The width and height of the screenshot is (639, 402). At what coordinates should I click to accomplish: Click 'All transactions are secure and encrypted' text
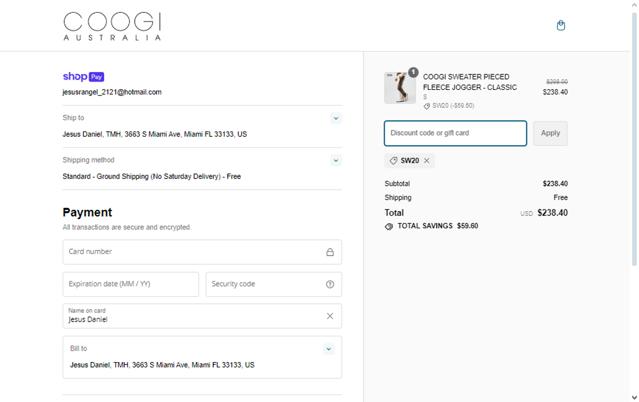126,227
